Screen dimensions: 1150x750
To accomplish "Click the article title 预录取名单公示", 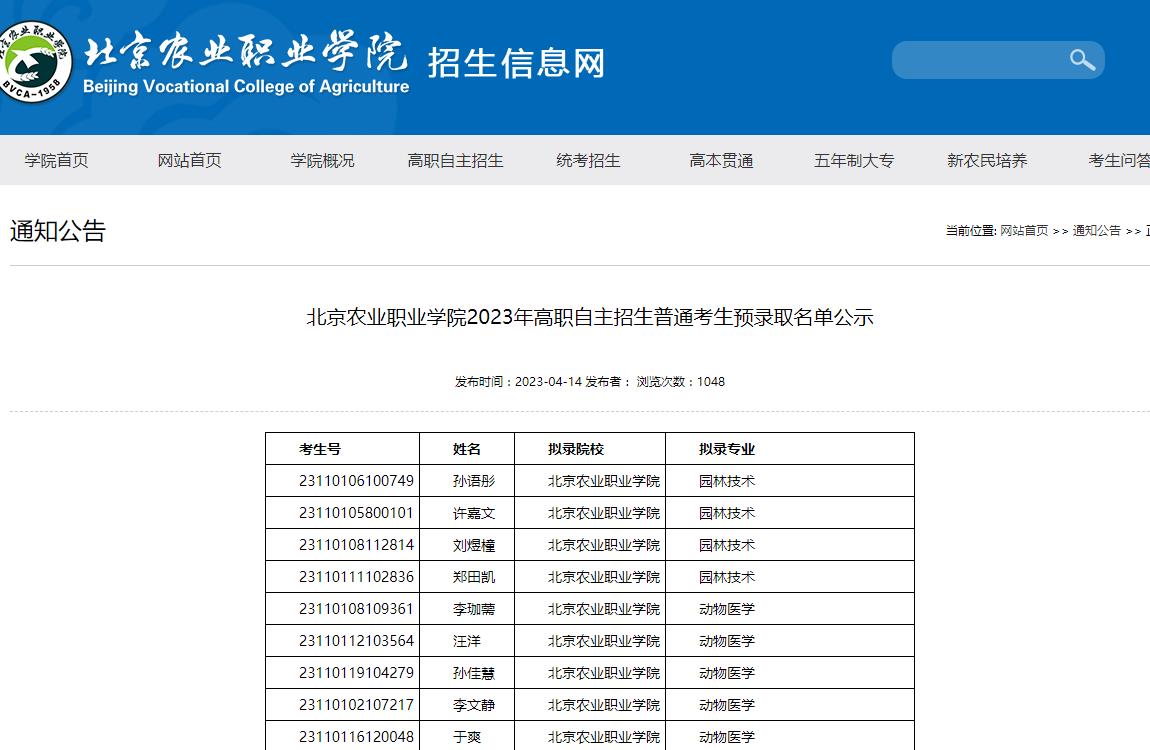I will coord(590,317).
